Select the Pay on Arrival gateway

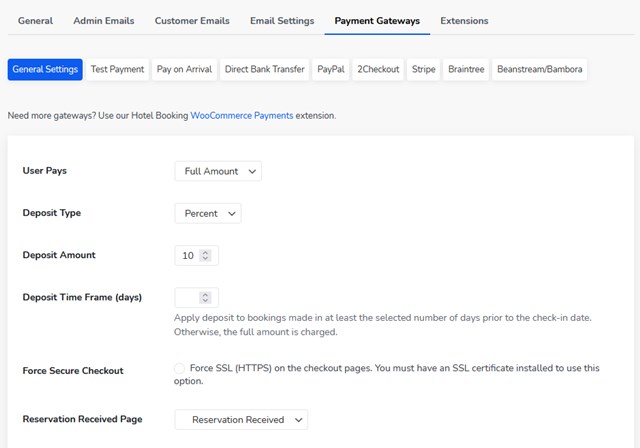184,69
